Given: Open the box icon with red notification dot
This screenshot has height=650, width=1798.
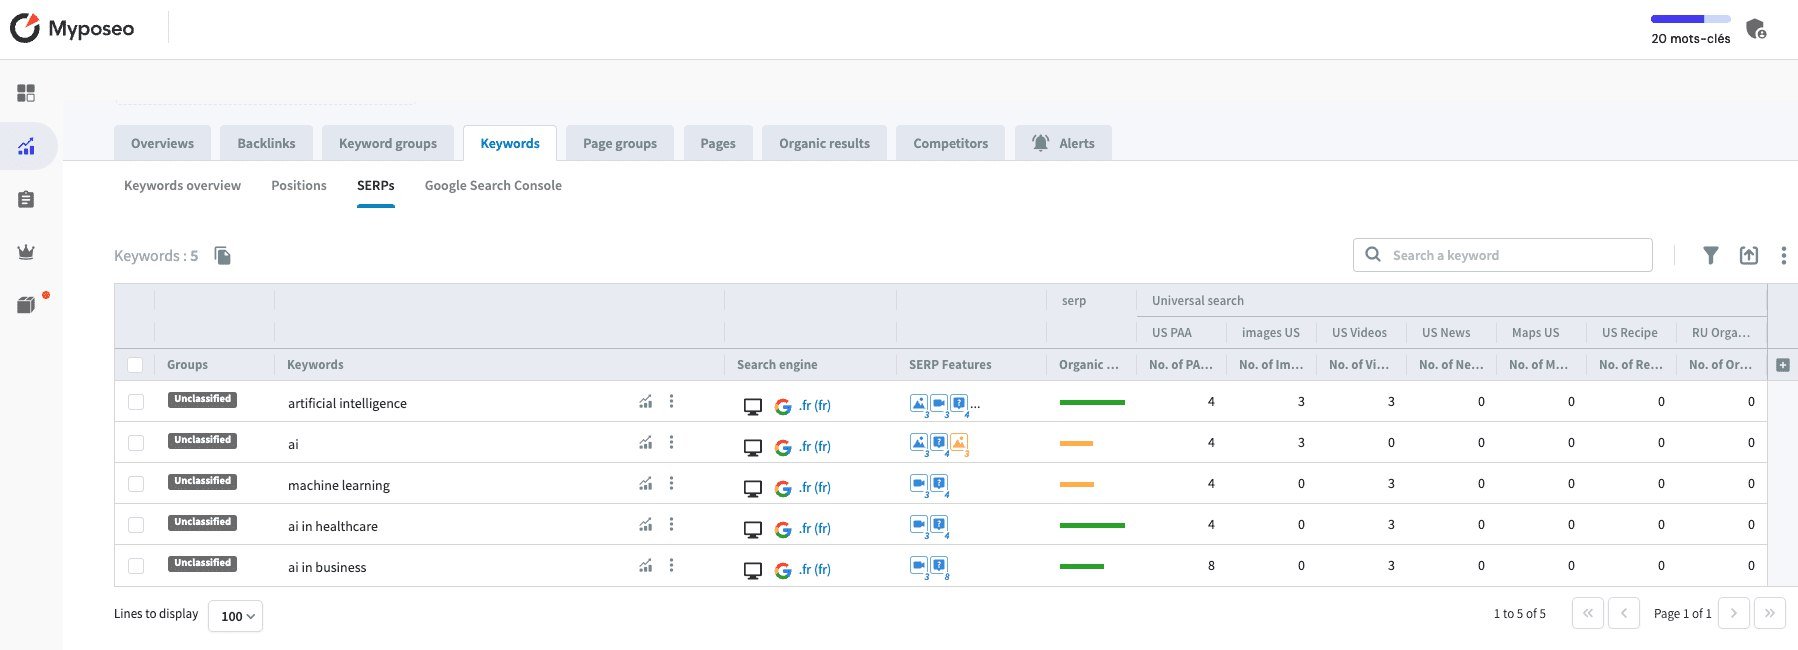Looking at the screenshot, I should pos(27,305).
